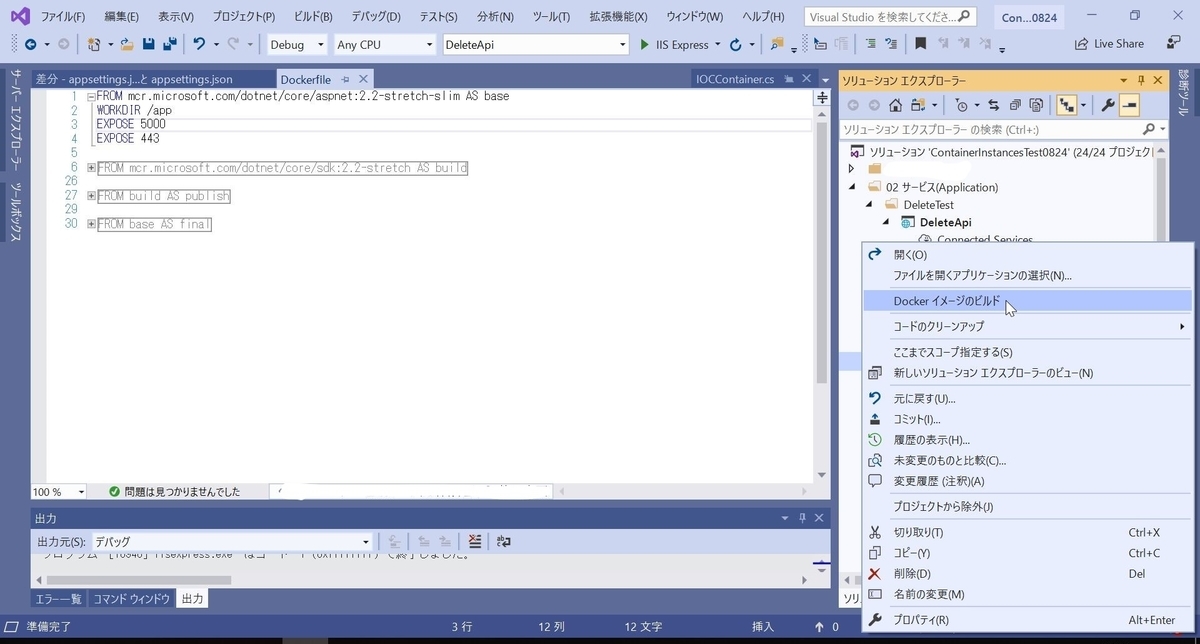Choose コミット(I)... in context menu

(x=1029, y=419)
